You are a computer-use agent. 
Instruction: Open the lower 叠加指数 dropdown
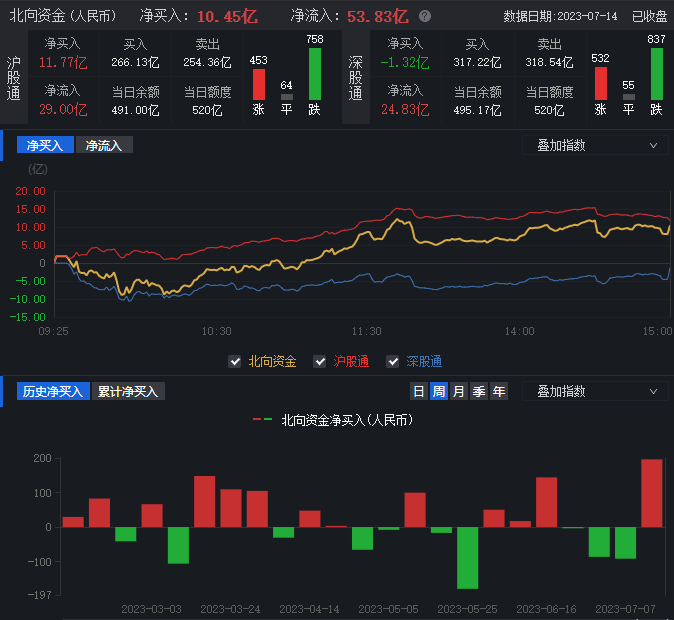click(595, 391)
